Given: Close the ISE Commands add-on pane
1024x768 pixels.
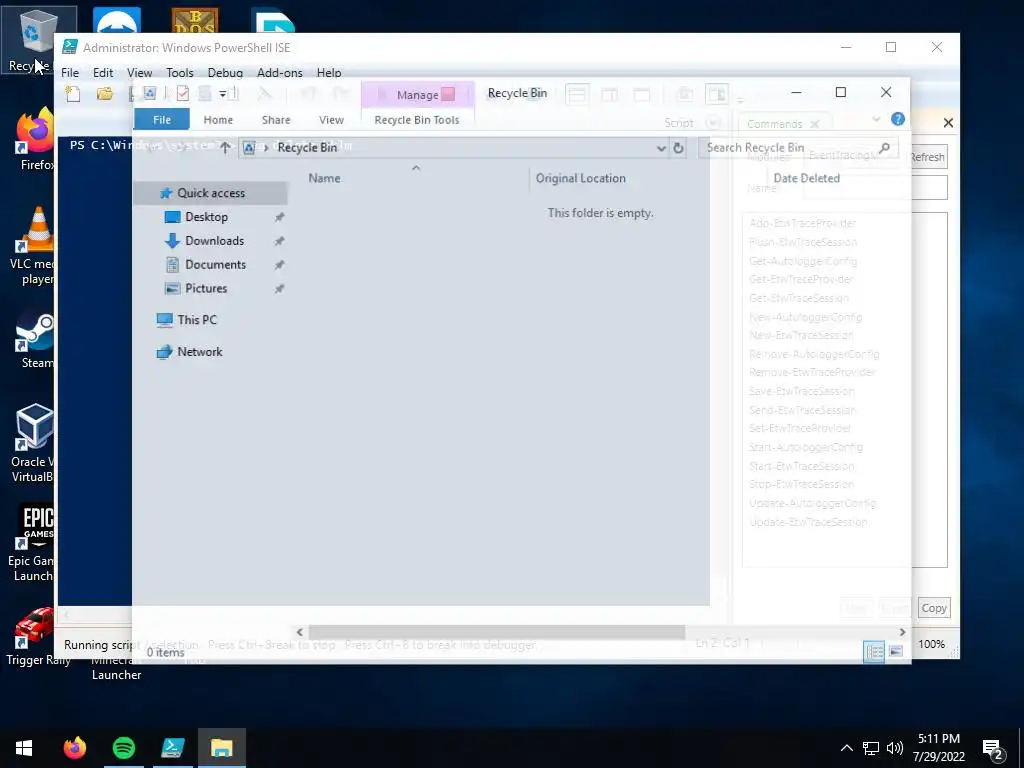Looking at the screenshot, I should point(948,123).
